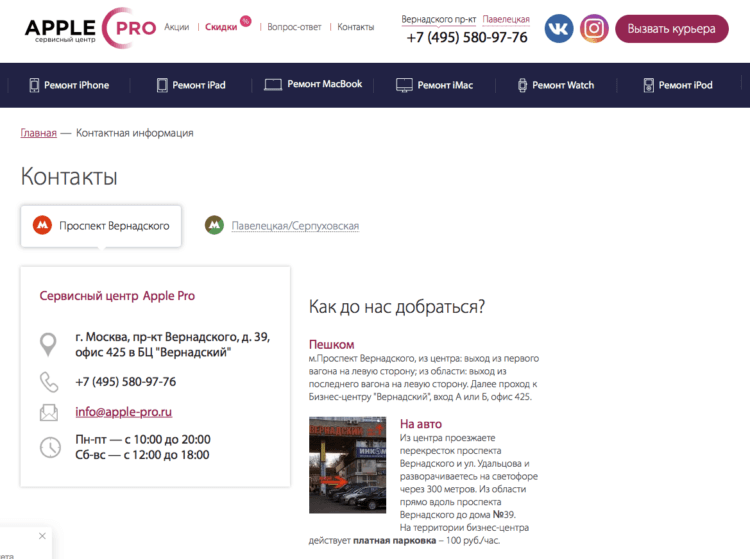
Task: Click the Сервисный центр Apple Pro heading
Action: (x=117, y=296)
